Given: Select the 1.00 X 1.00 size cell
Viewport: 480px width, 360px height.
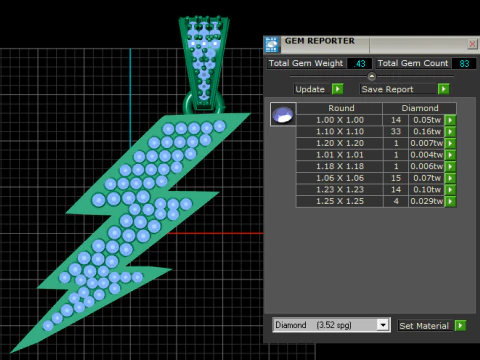Looking at the screenshot, I should 340,120.
